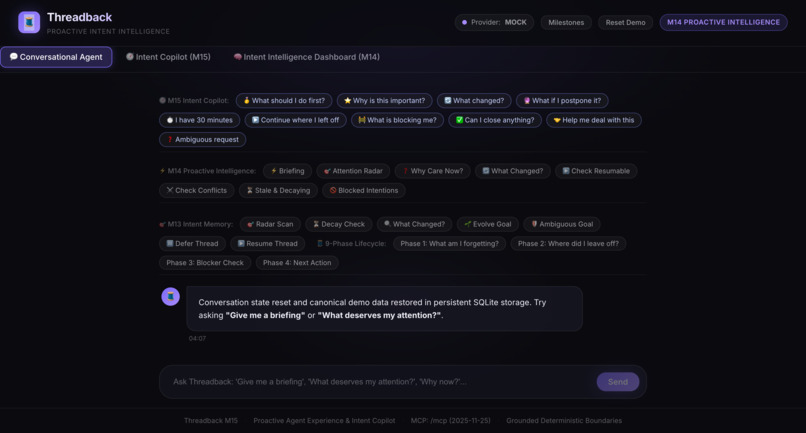Image resolution: width=806 pixels, height=433 pixels.
Task: Open the Attention Radar chip
Action: coord(353,171)
